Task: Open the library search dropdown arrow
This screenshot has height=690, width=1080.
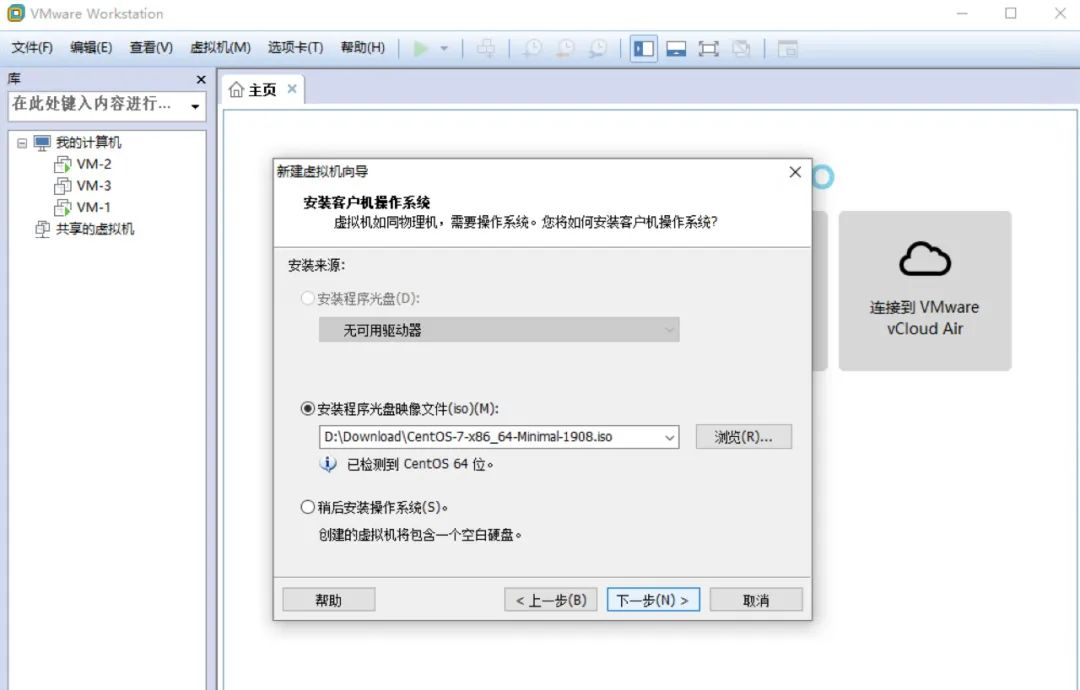Action: click(196, 106)
